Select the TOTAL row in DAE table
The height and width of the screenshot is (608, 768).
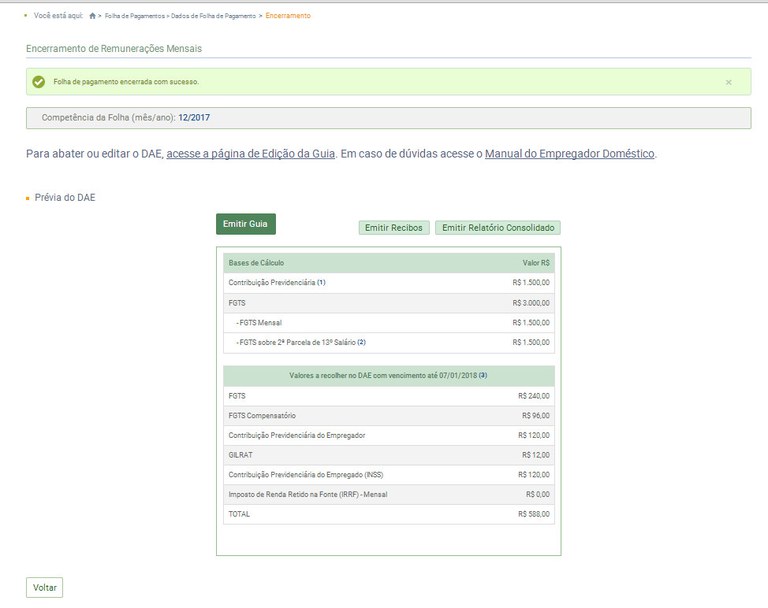pyautogui.click(x=388, y=514)
